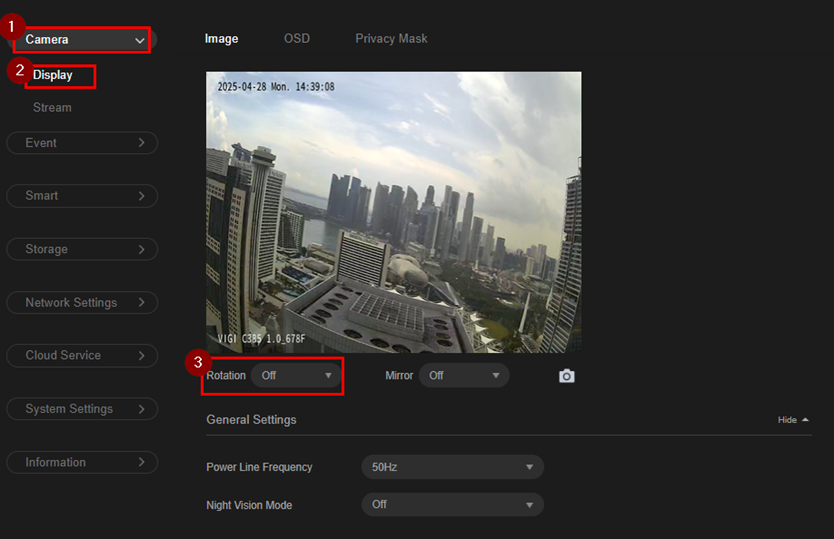Select Display under Camera menu
This screenshot has width=834, height=539.
coord(53,75)
